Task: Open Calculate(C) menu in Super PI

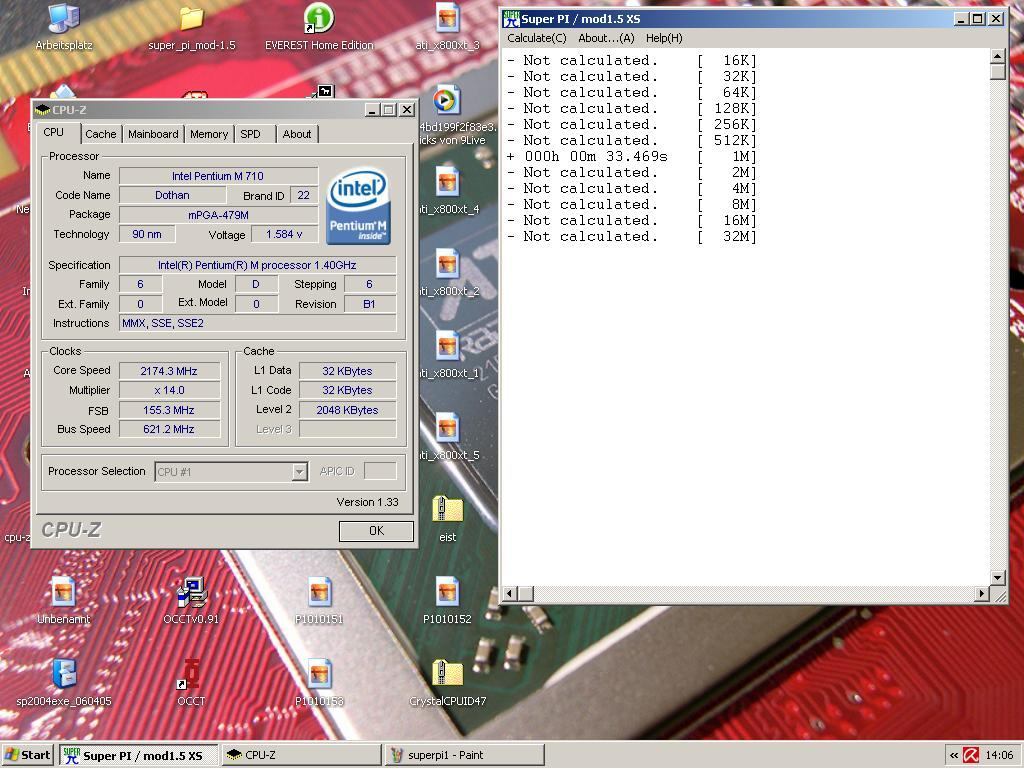Action: point(537,38)
